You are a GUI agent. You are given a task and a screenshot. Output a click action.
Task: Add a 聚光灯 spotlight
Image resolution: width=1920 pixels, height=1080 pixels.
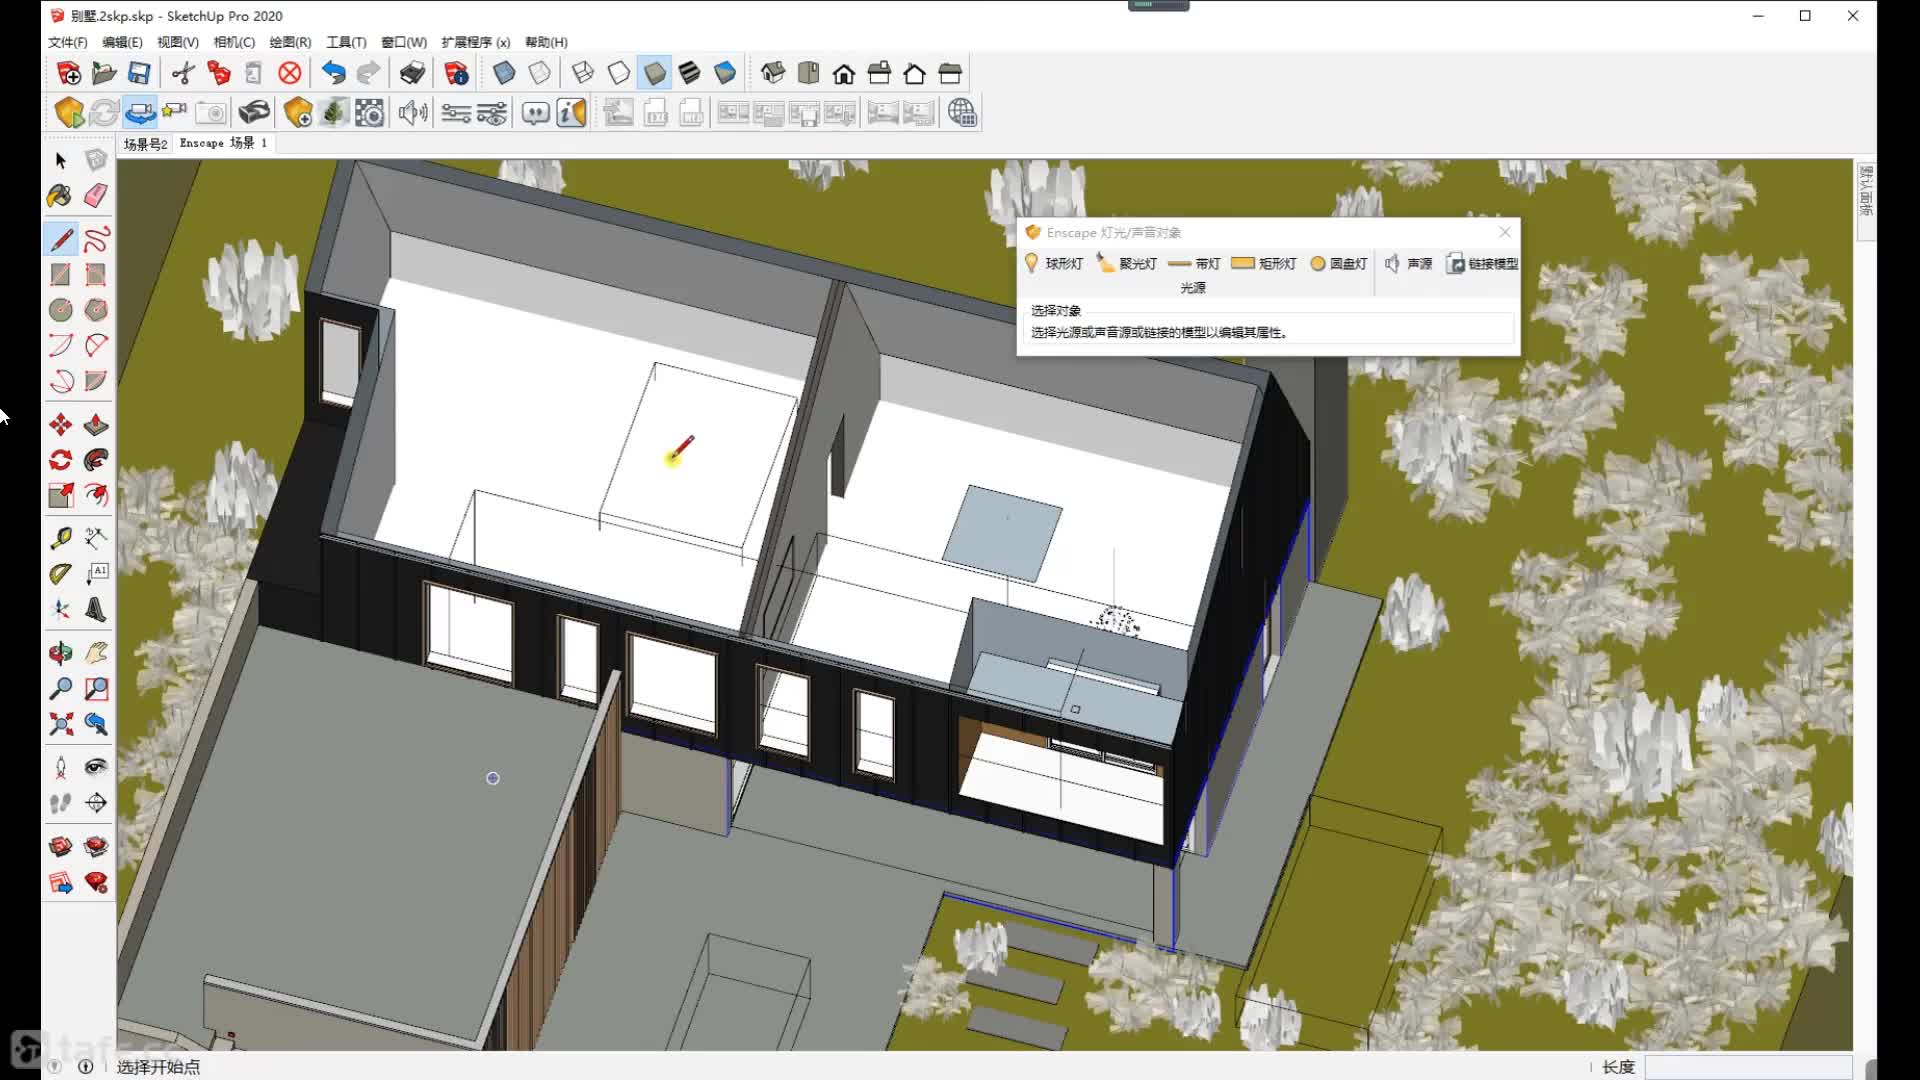[1127, 263]
